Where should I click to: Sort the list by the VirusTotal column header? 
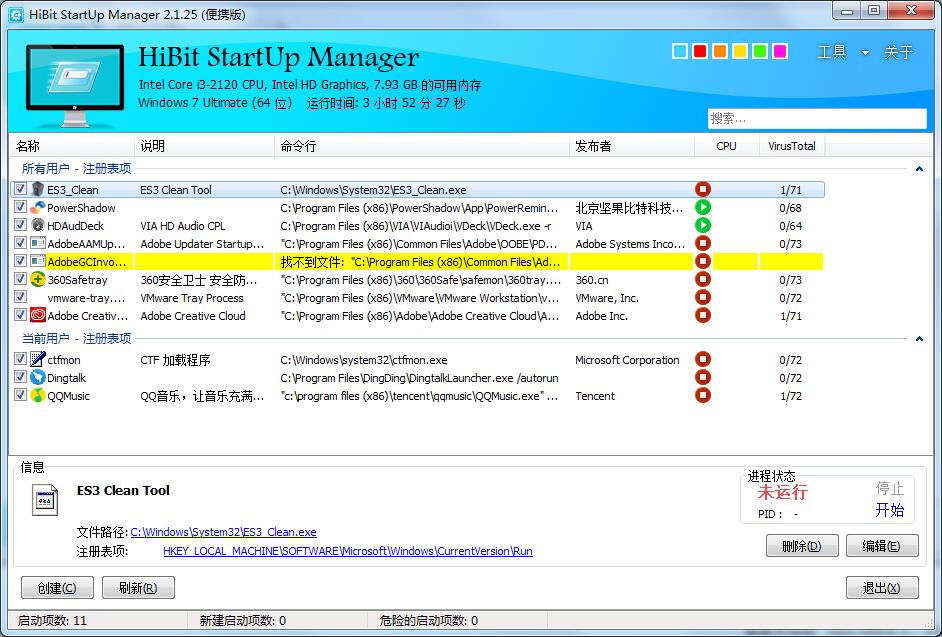coord(791,146)
